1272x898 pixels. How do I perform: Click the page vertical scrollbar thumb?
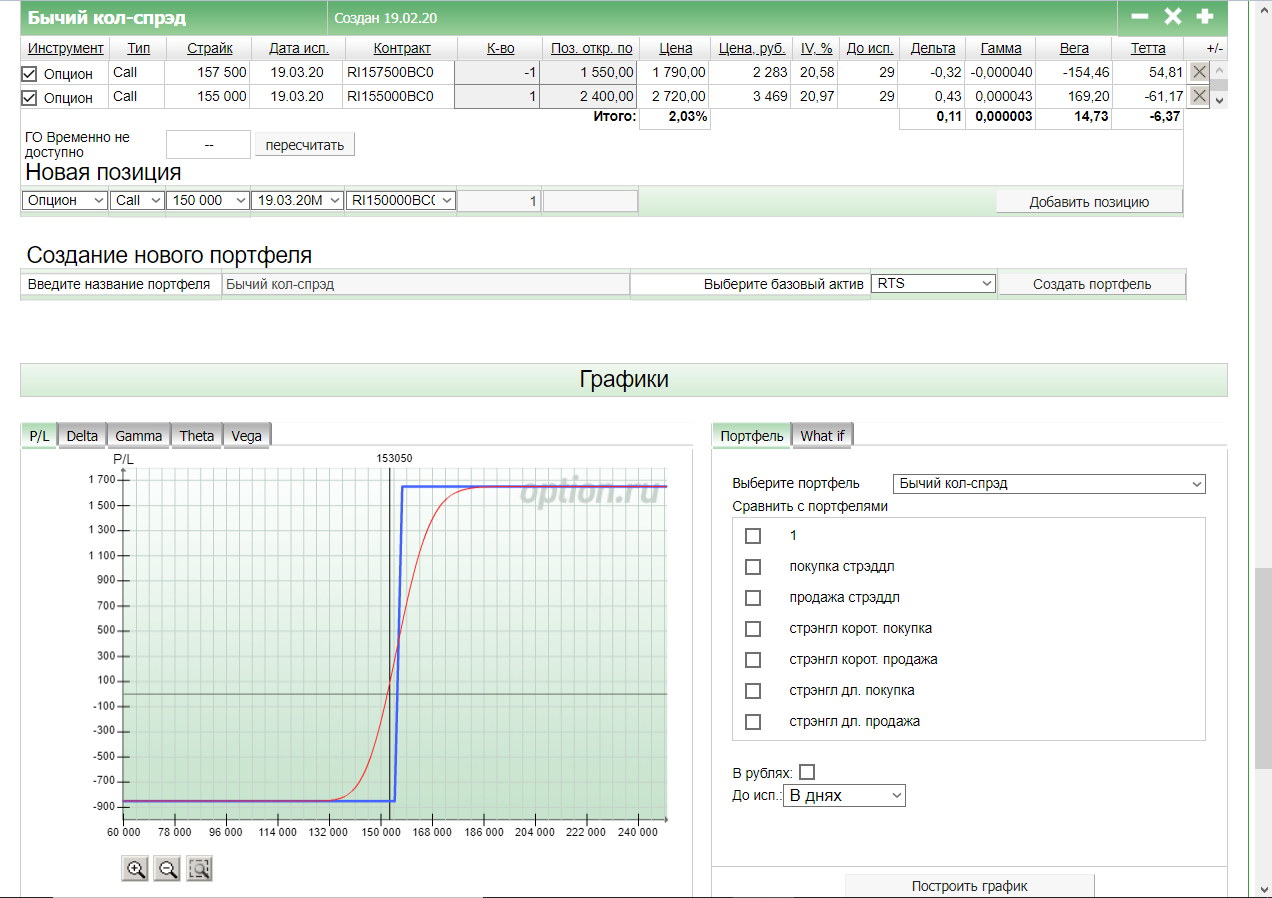pyautogui.click(x=1263, y=668)
